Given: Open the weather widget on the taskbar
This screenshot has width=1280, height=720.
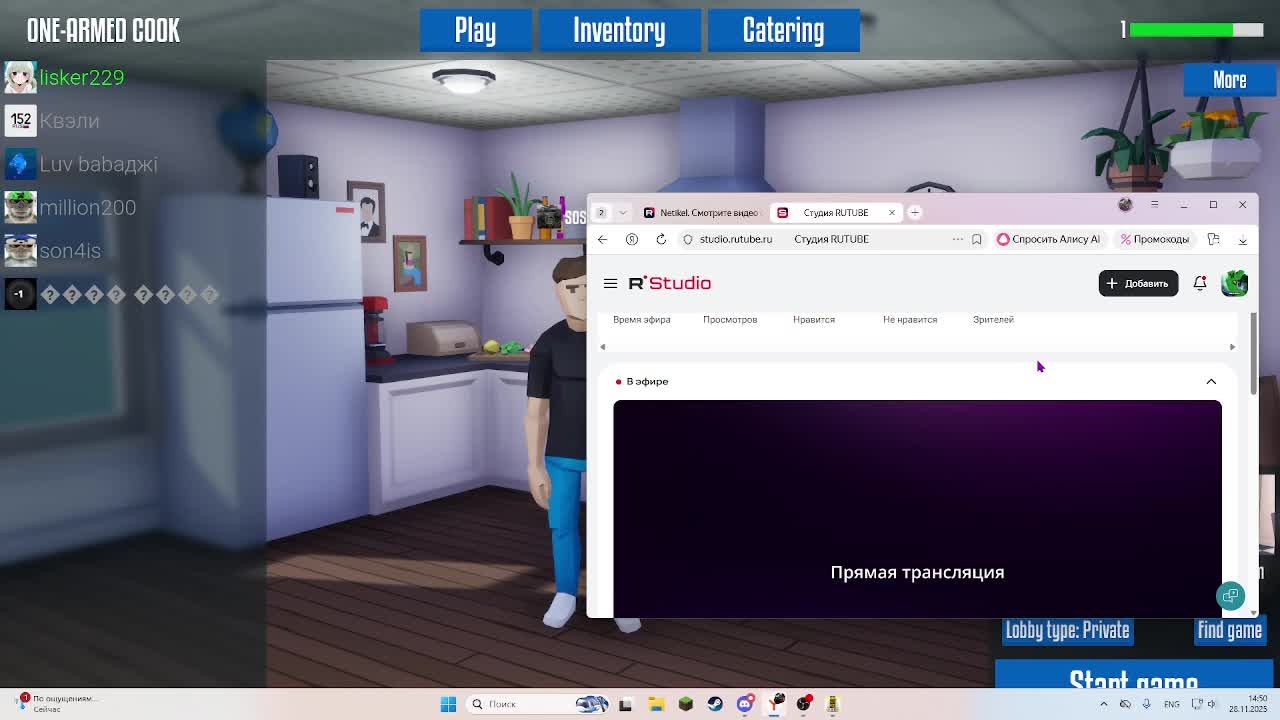Looking at the screenshot, I should pyautogui.click(x=58, y=704).
